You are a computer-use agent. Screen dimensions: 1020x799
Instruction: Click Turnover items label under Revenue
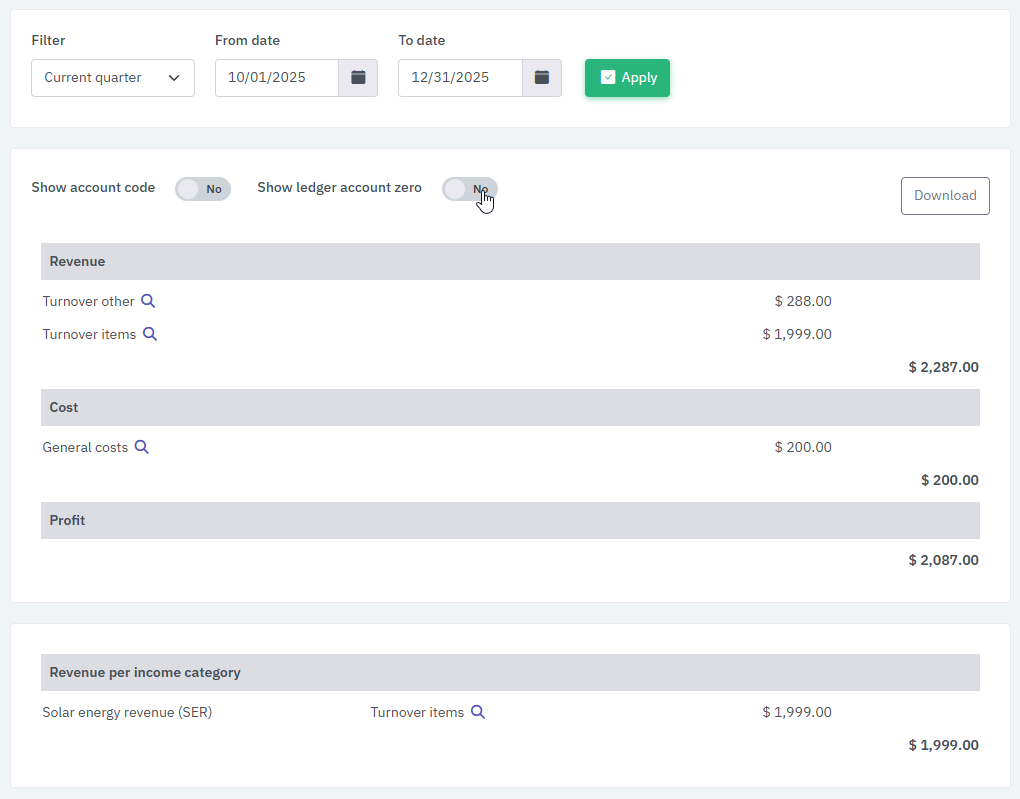pyautogui.click(x=89, y=334)
